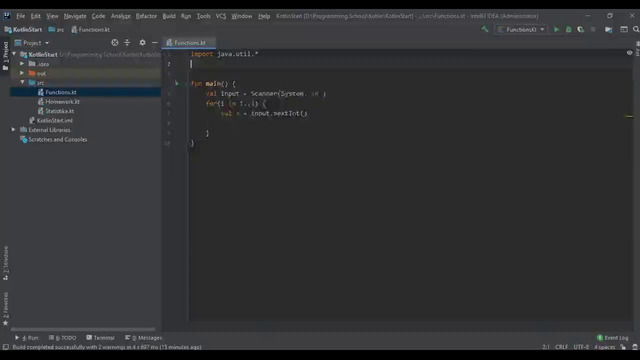The height and width of the screenshot is (360, 640).
Task: Open Project Structure icon in toolbar
Action: [609, 29]
